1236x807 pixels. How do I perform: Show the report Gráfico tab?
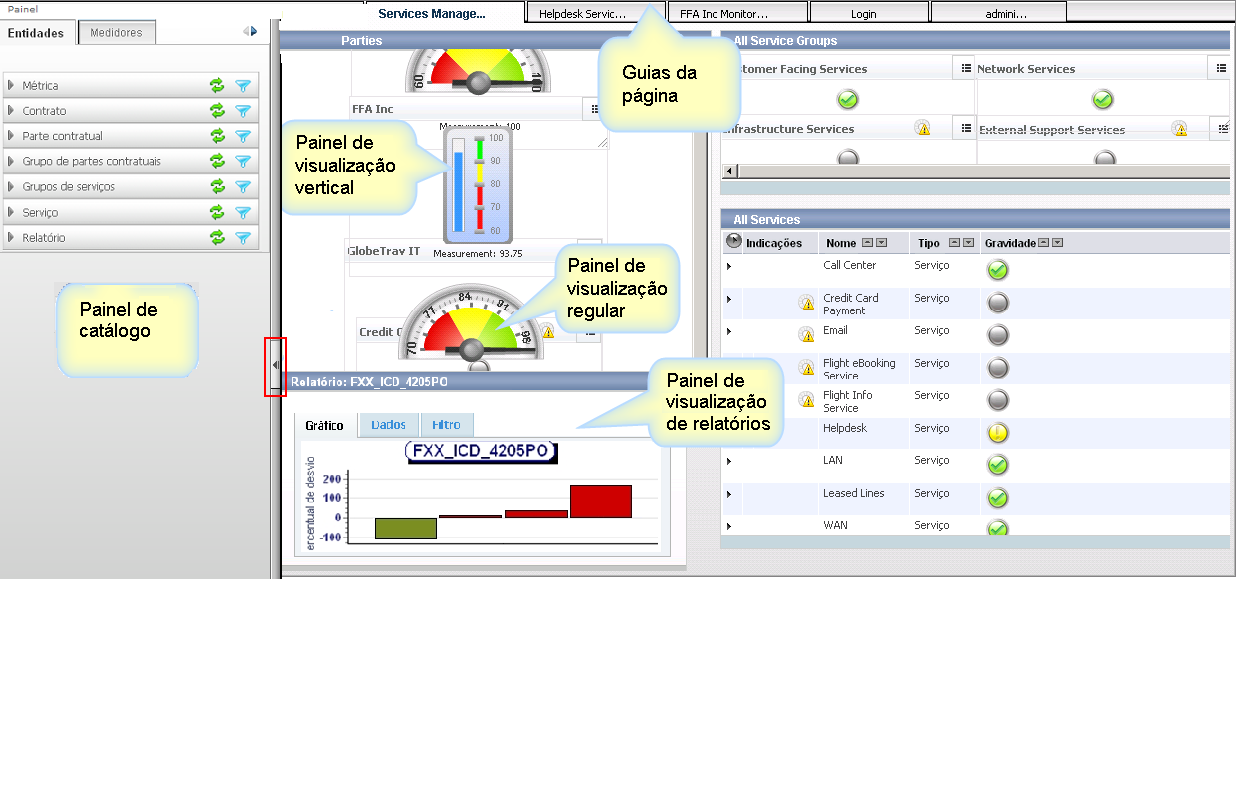point(324,425)
